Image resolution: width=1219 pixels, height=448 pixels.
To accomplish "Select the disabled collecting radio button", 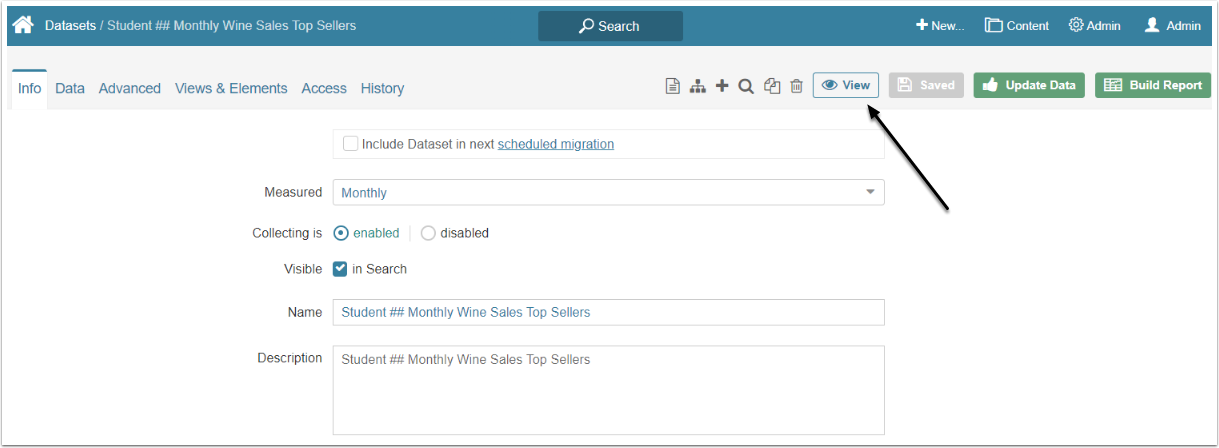I will click(x=428, y=233).
